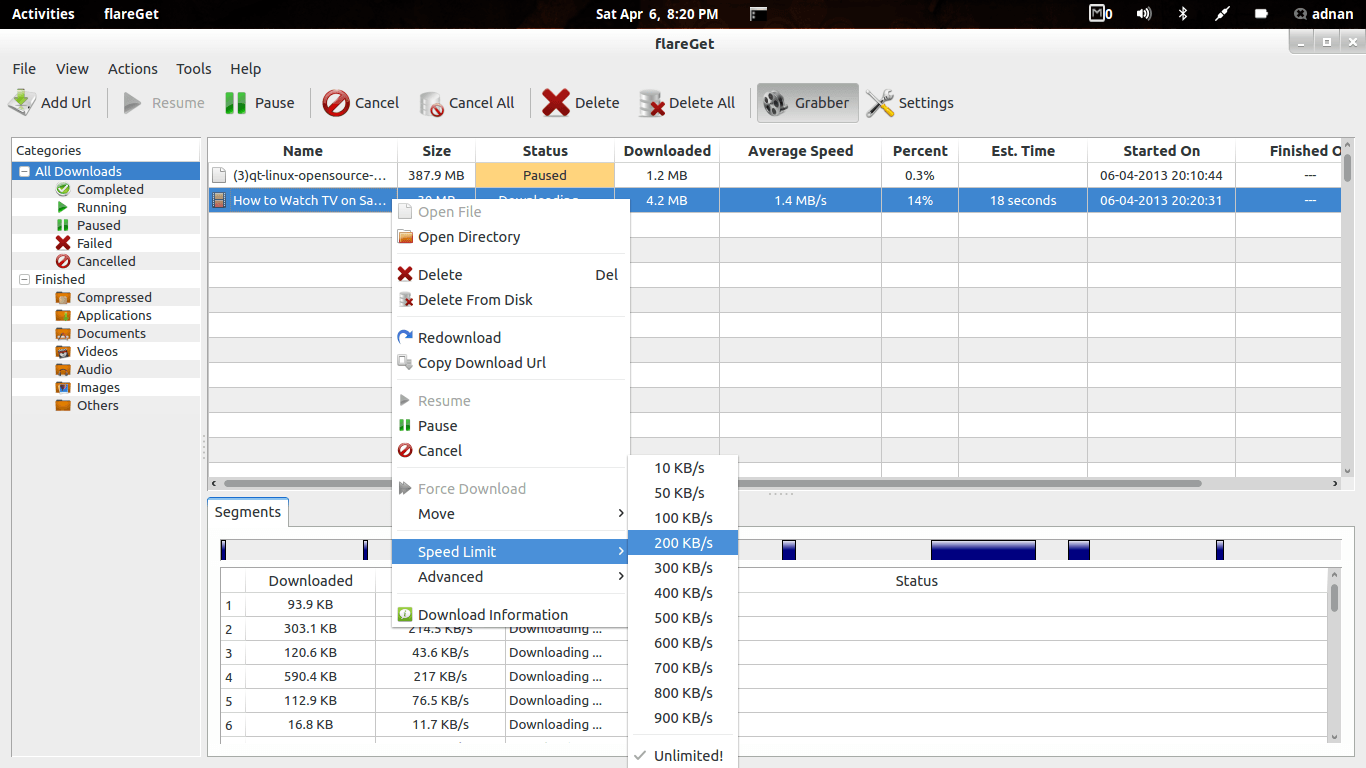Open the Tools menu
This screenshot has width=1366, height=768.
coord(194,69)
